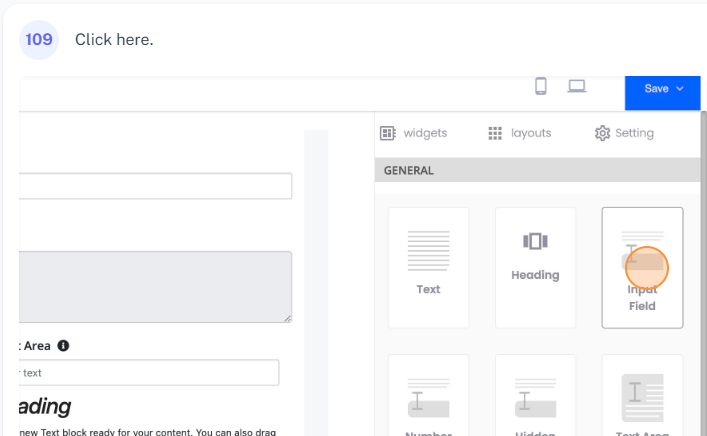Open the widgets tab
The width and height of the screenshot is (707, 436).
(414, 133)
